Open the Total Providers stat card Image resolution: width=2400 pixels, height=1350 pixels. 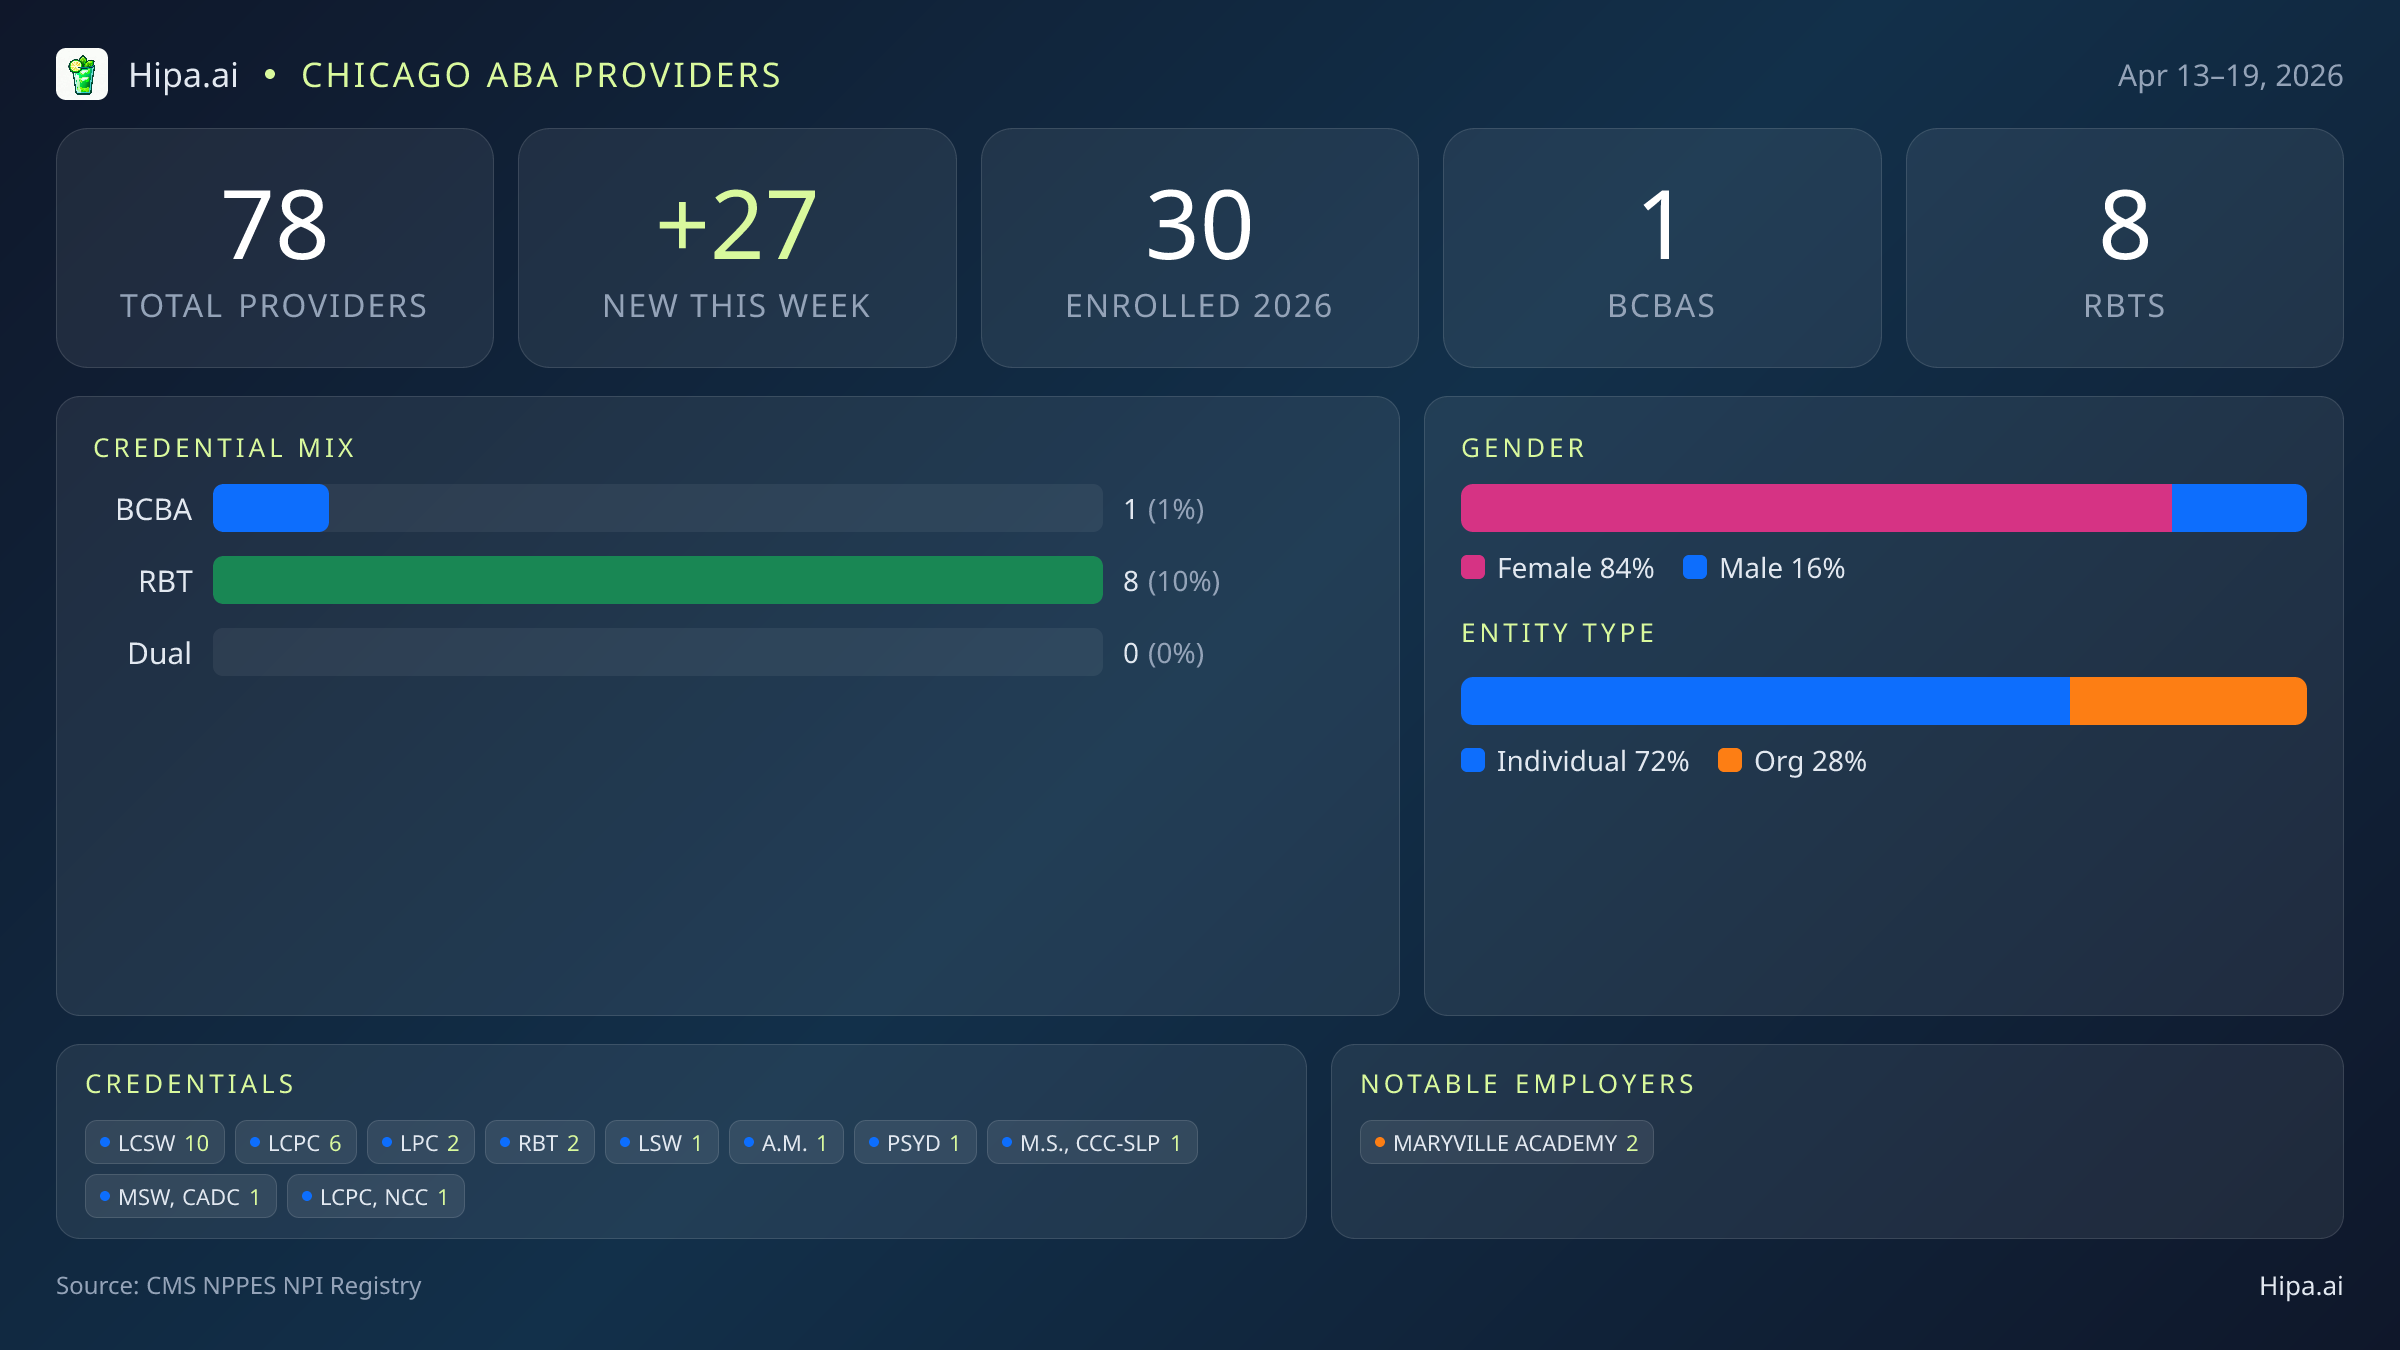tap(275, 248)
